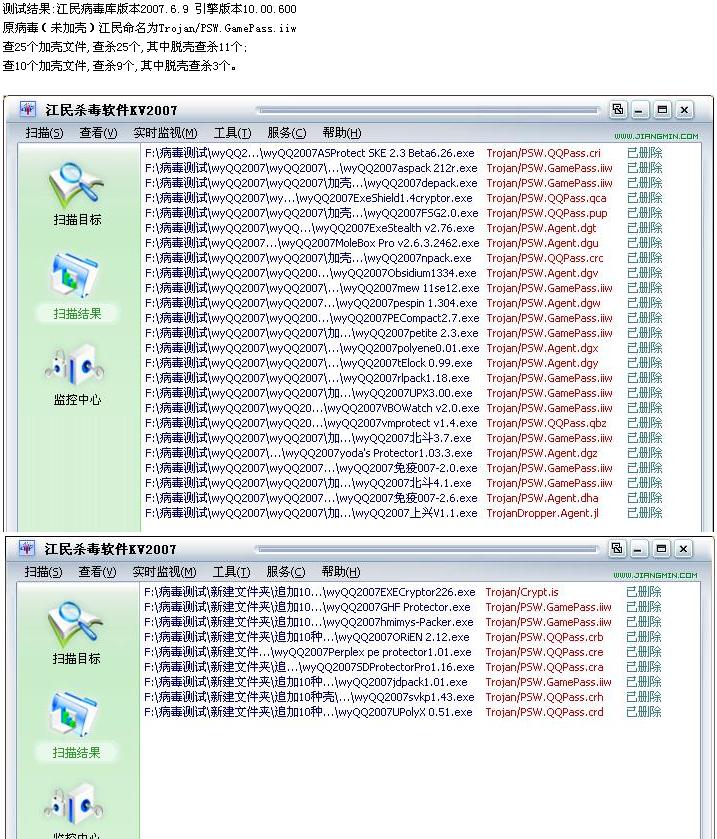Click virus name Trojan/PSW.Agent.dha
The height and width of the screenshot is (839, 717).
click(x=542, y=498)
